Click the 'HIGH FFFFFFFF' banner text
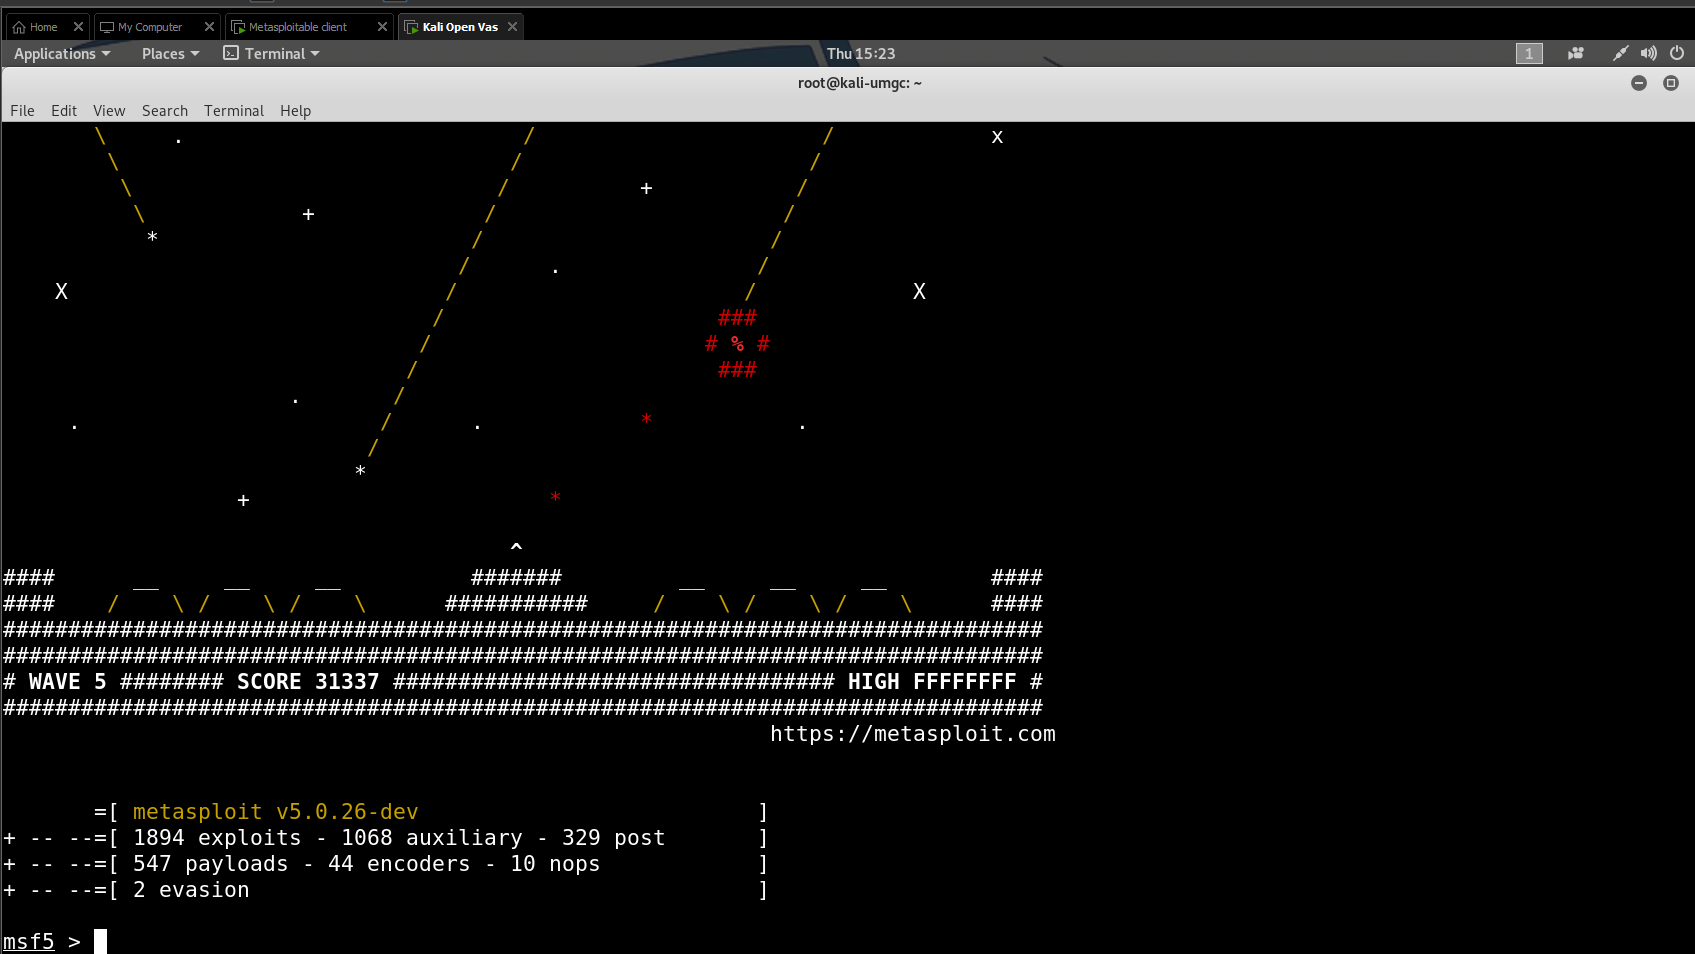1695x954 pixels. coord(932,682)
